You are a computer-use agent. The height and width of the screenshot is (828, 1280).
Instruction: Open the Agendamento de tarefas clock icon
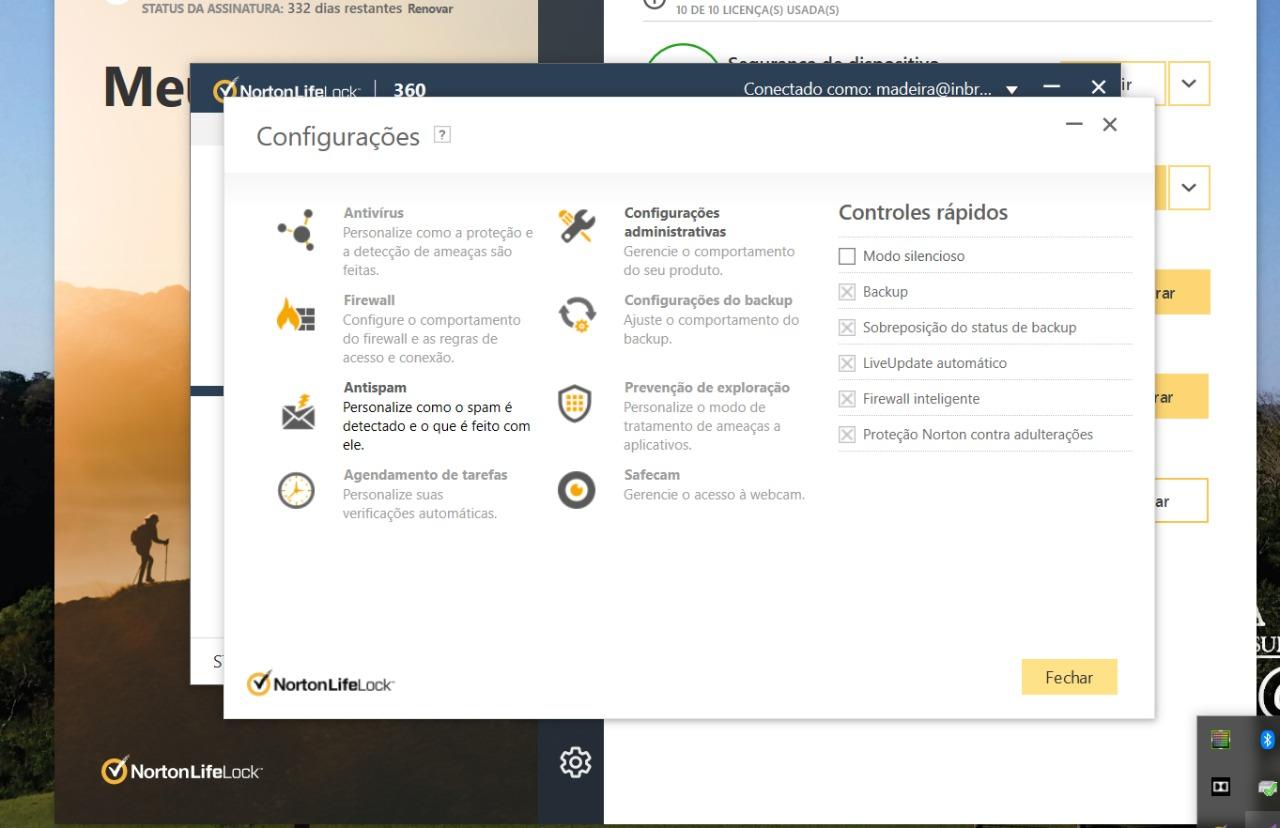[296, 489]
